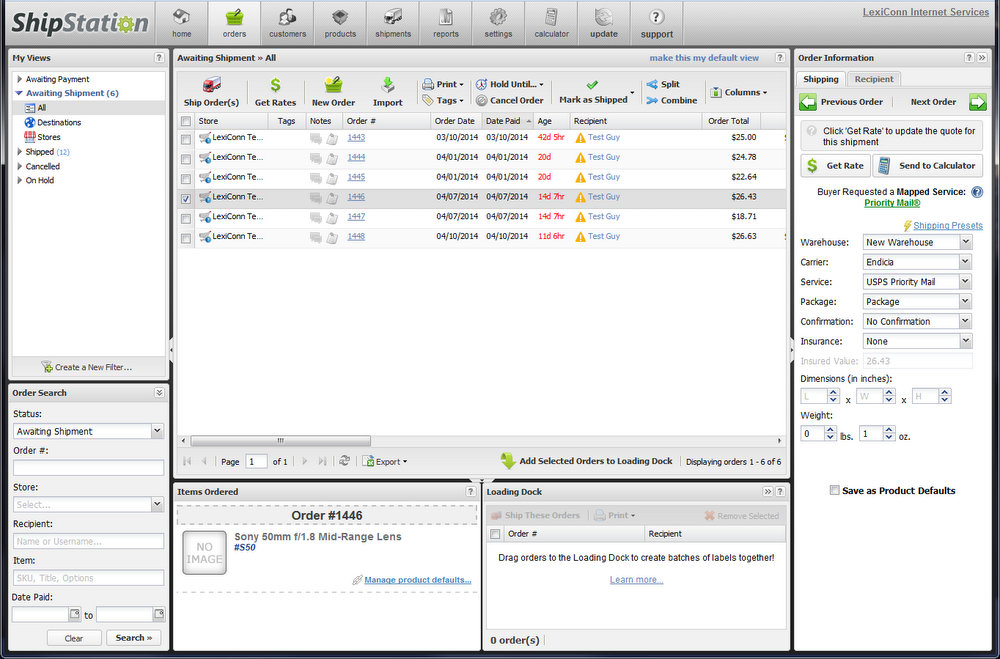This screenshot has width=1000, height=659.
Task: Check the box for order 1444
Action: coord(186,159)
